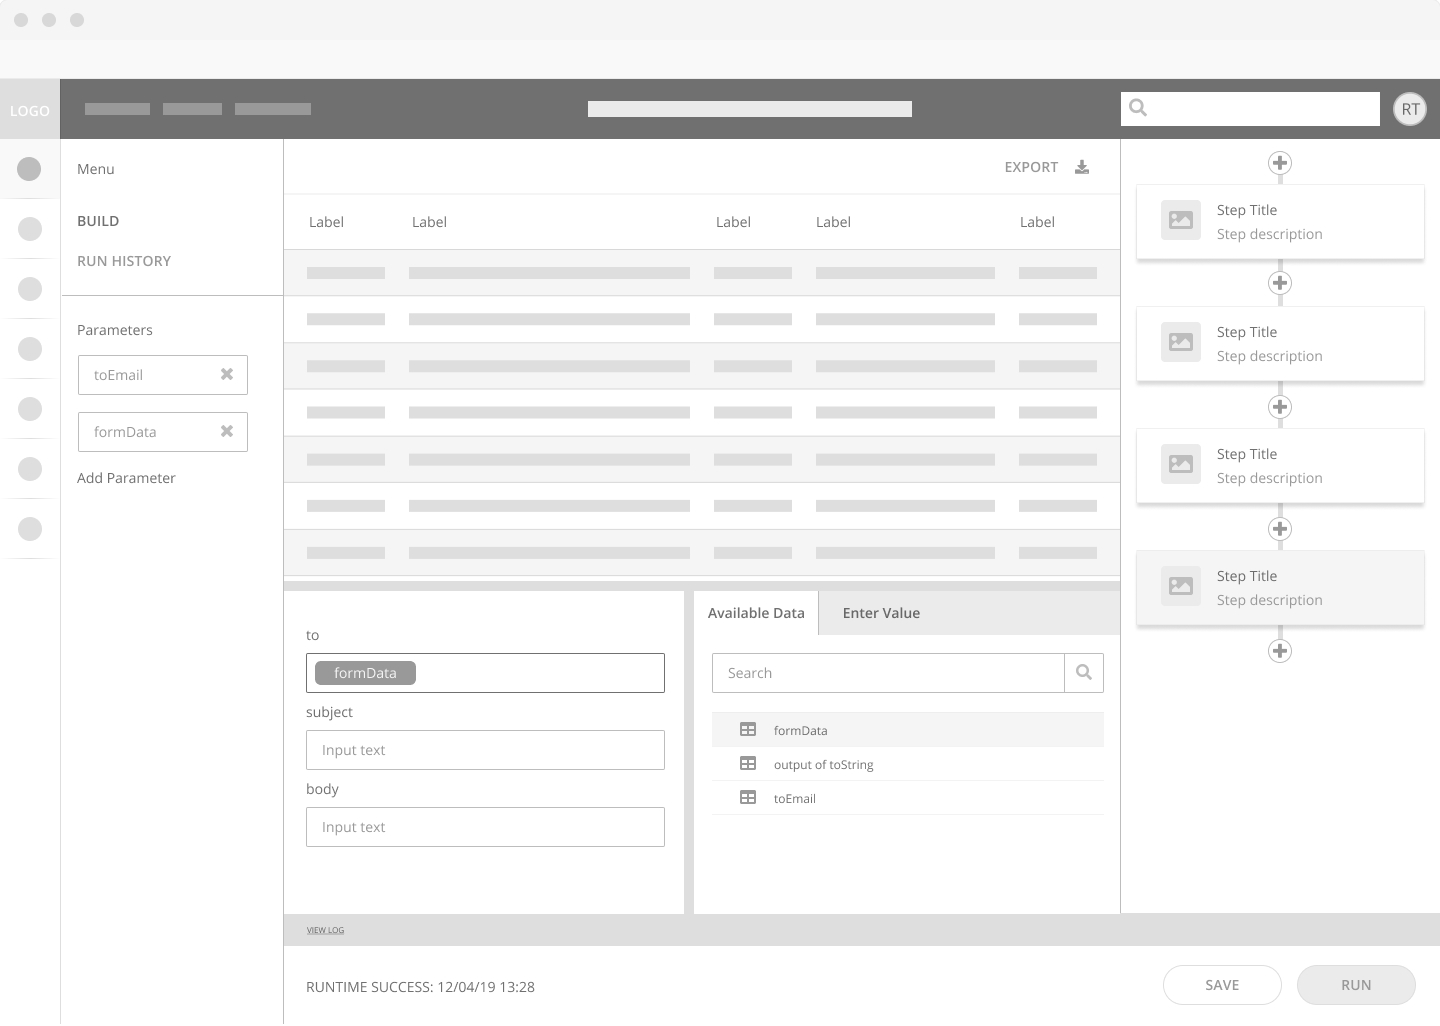
Task: Click the image icon of the highlighted fourth step card
Action: pyautogui.click(x=1181, y=586)
